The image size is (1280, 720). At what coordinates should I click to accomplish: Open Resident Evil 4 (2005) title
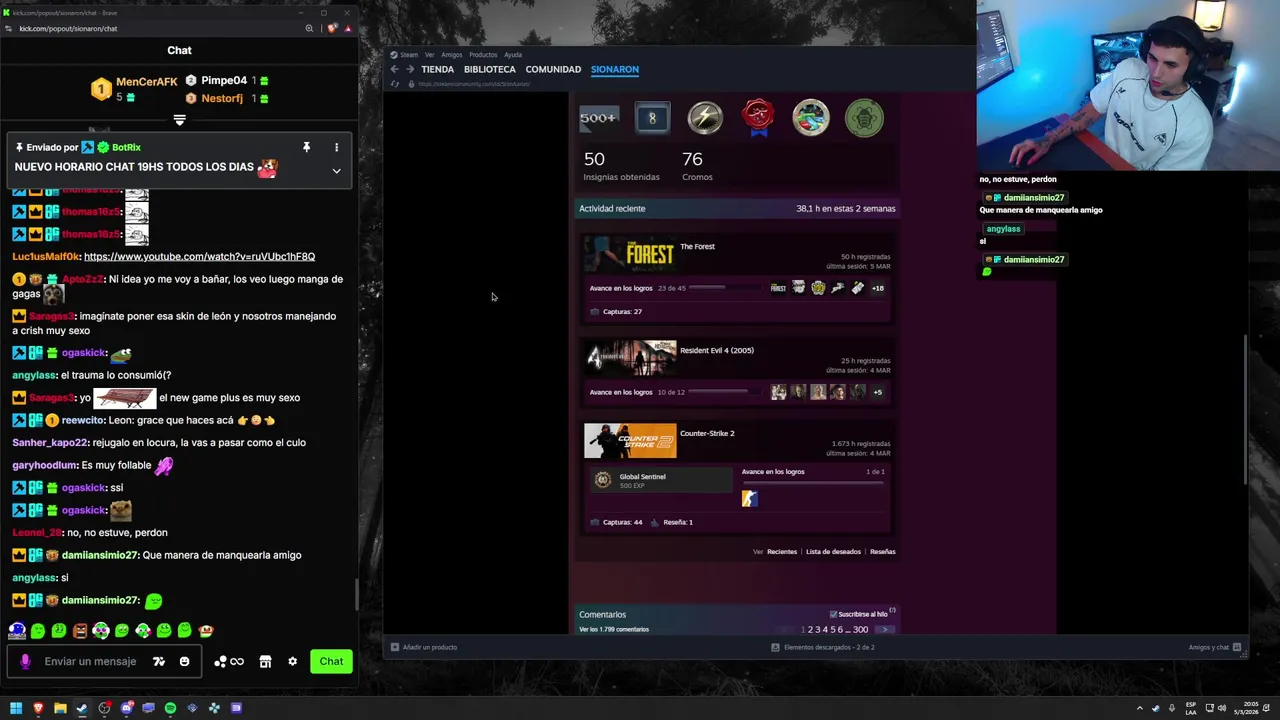pos(717,350)
